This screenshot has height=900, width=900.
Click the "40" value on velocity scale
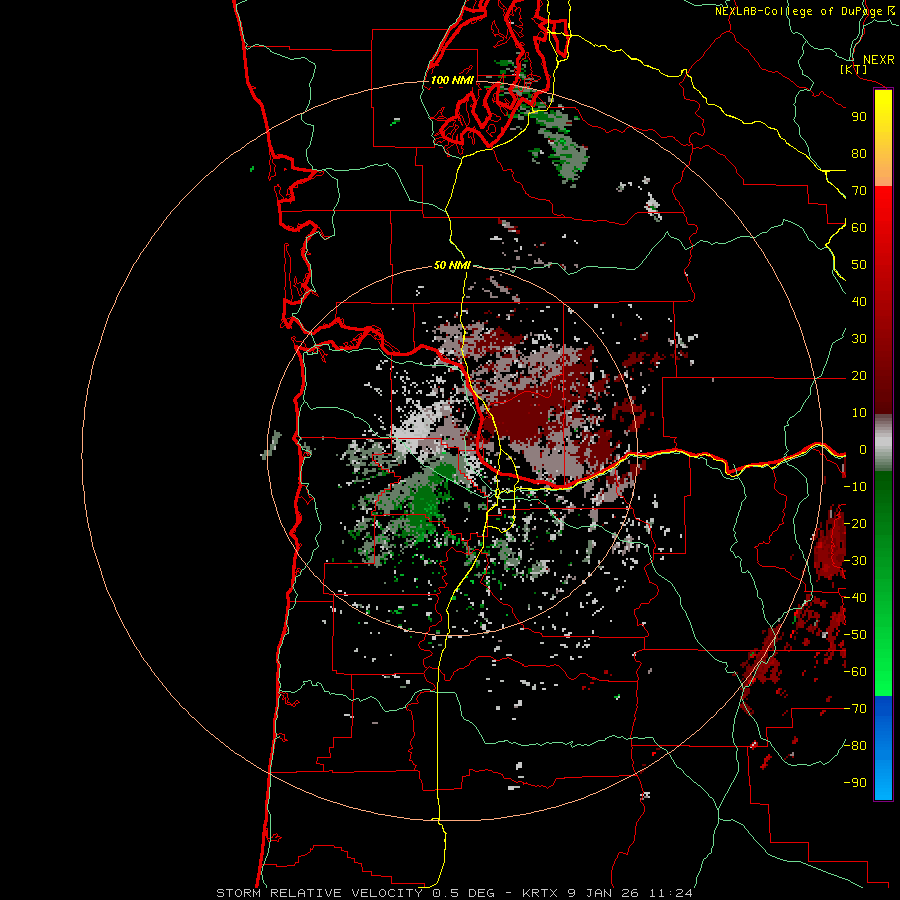point(859,301)
